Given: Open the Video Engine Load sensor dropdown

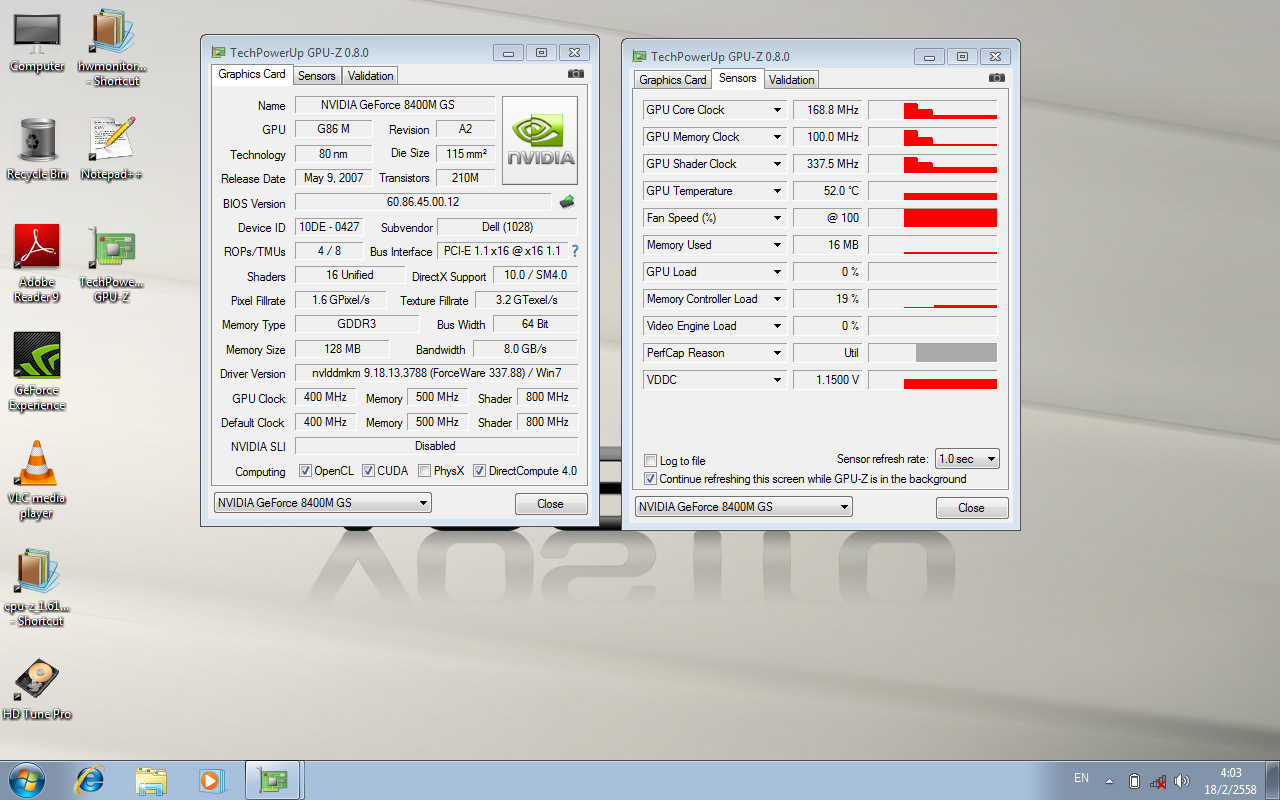Looking at the screenshot, I should click(777, 326).
